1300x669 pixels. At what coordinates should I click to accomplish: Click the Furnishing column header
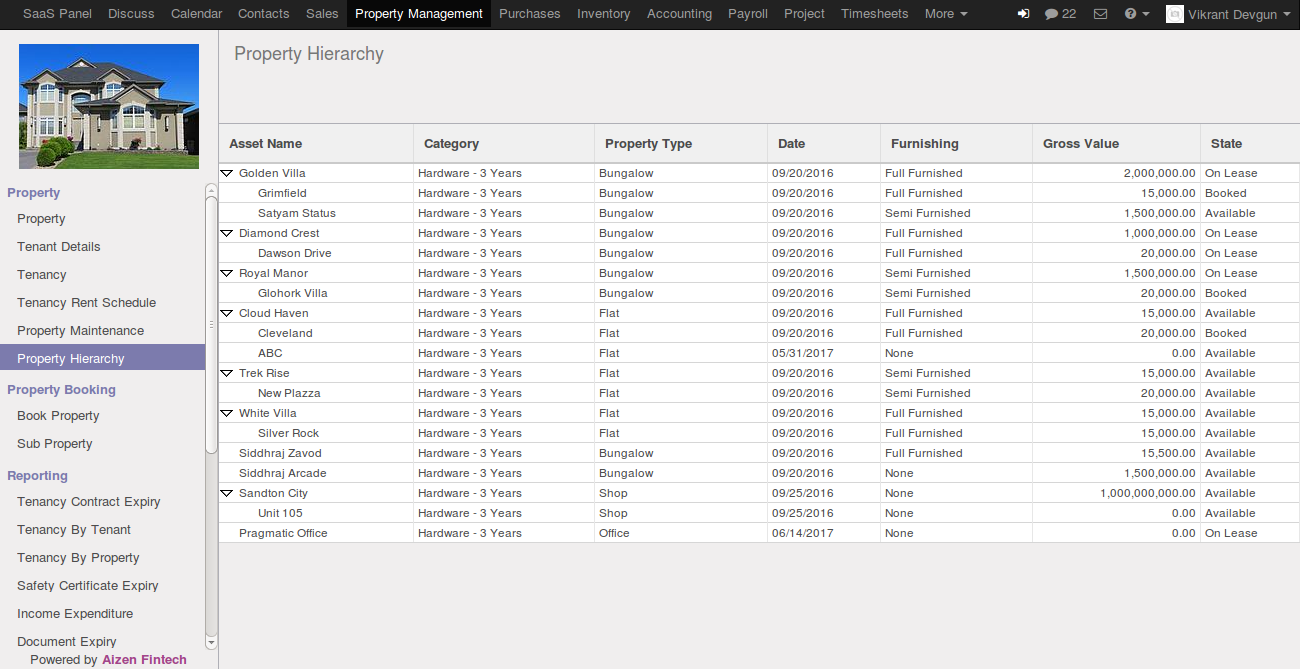tap(956, 144)
